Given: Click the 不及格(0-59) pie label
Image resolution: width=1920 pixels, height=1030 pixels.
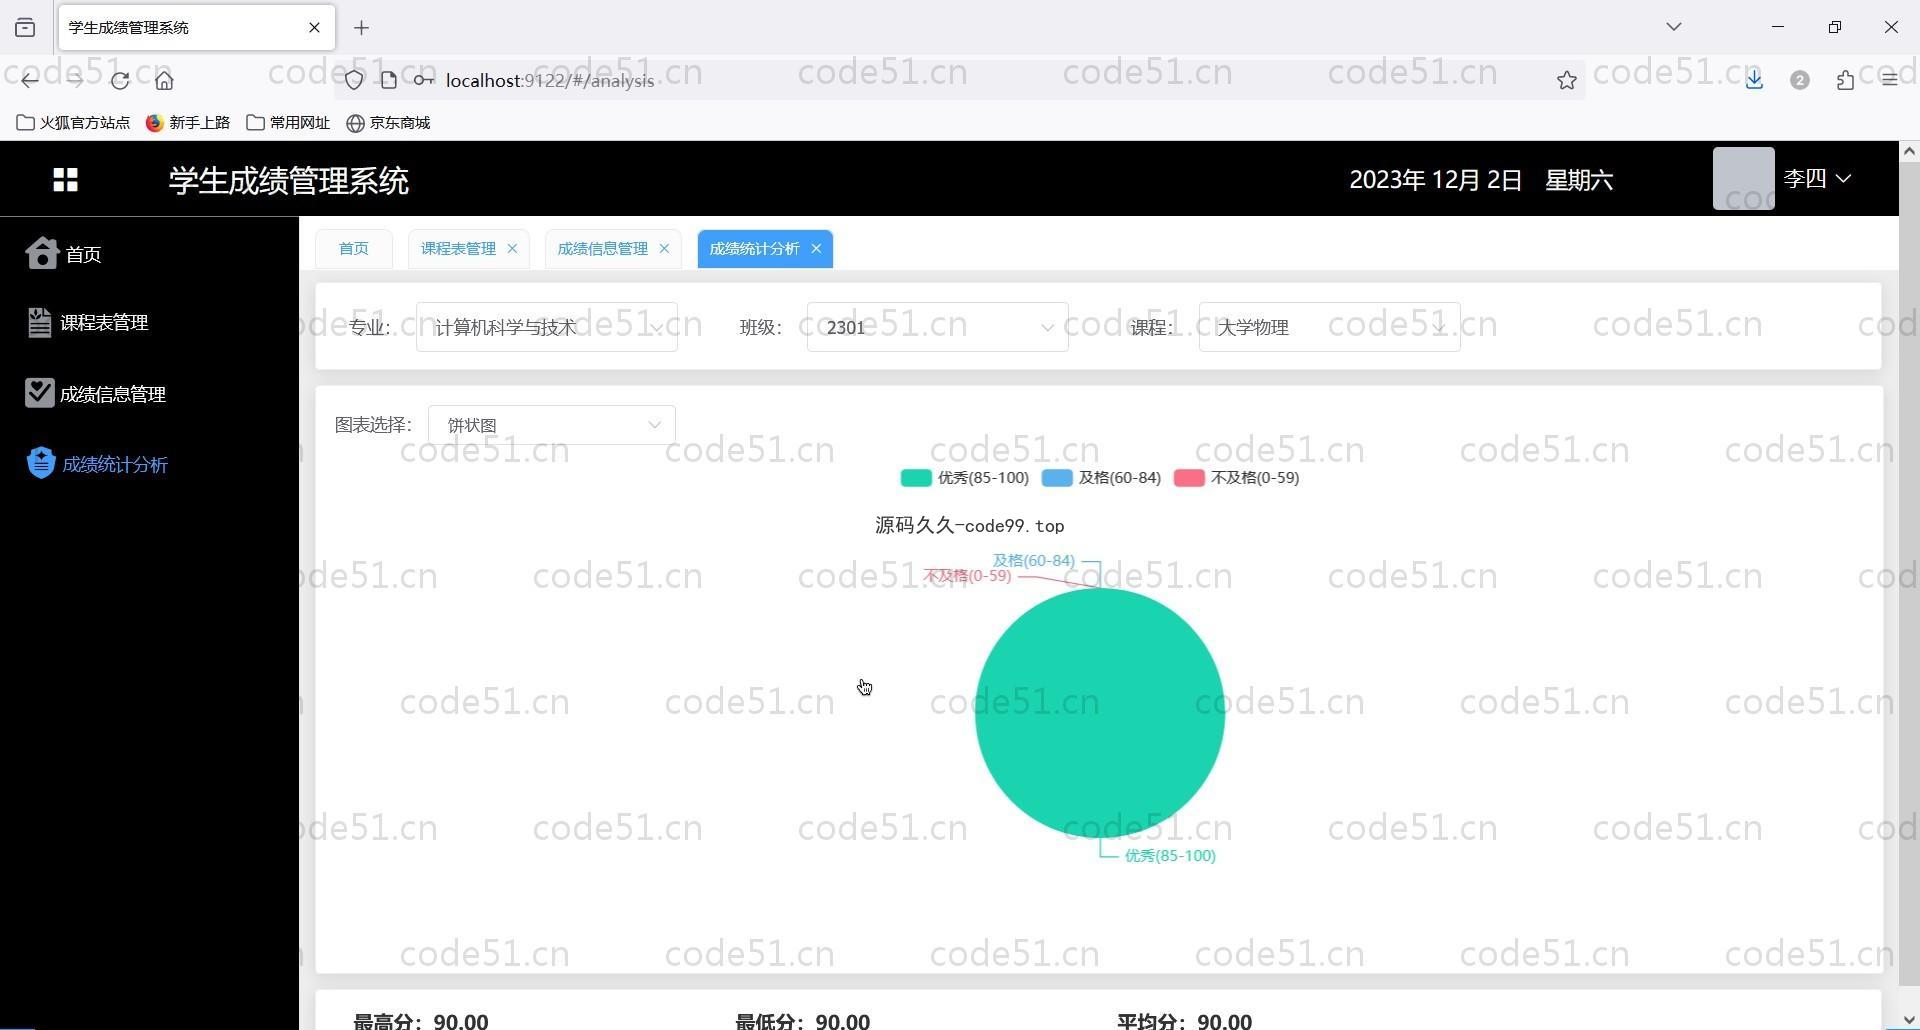Looking at the screenshot, I should 967,576.
